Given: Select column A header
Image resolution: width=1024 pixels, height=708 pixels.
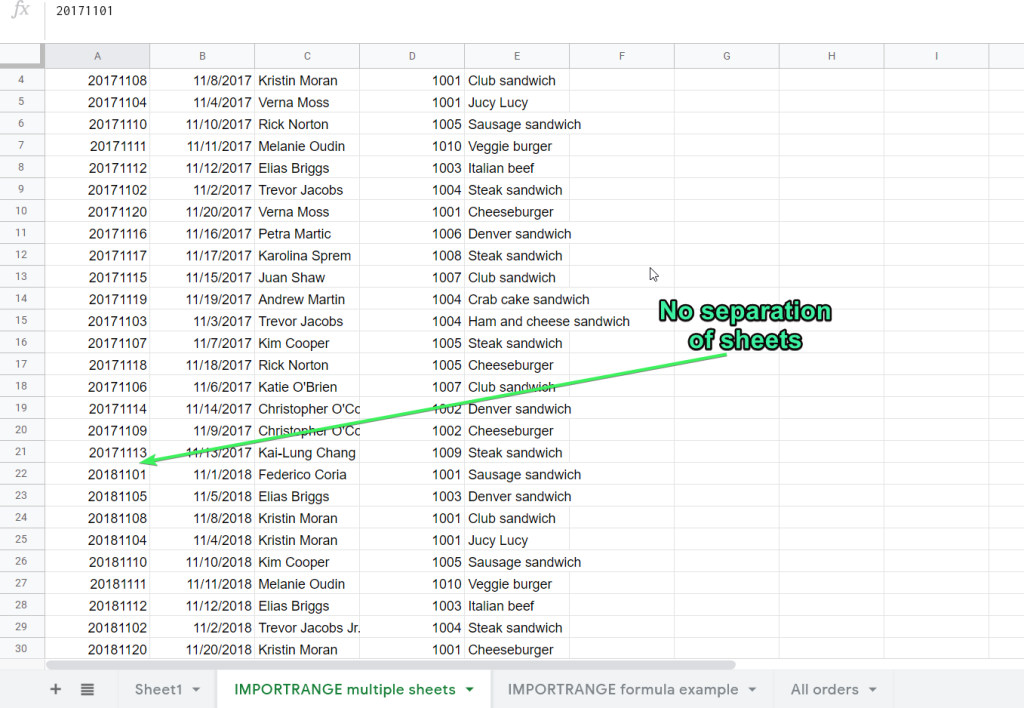Looking at the screenshot, I should (x=97, y=56).
